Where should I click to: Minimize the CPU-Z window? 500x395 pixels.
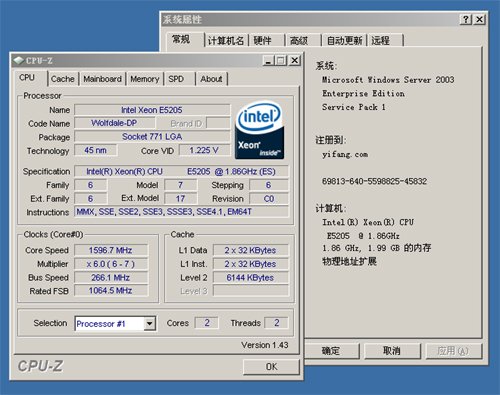pos(269,61)
